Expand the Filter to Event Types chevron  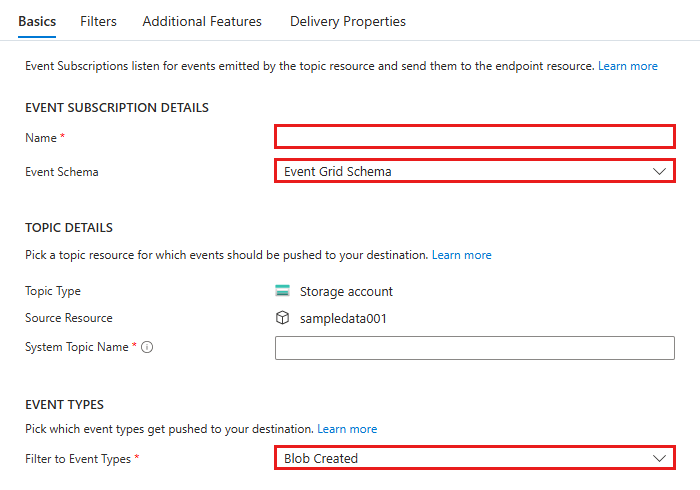pyautogui.click(x=659, y=458)
